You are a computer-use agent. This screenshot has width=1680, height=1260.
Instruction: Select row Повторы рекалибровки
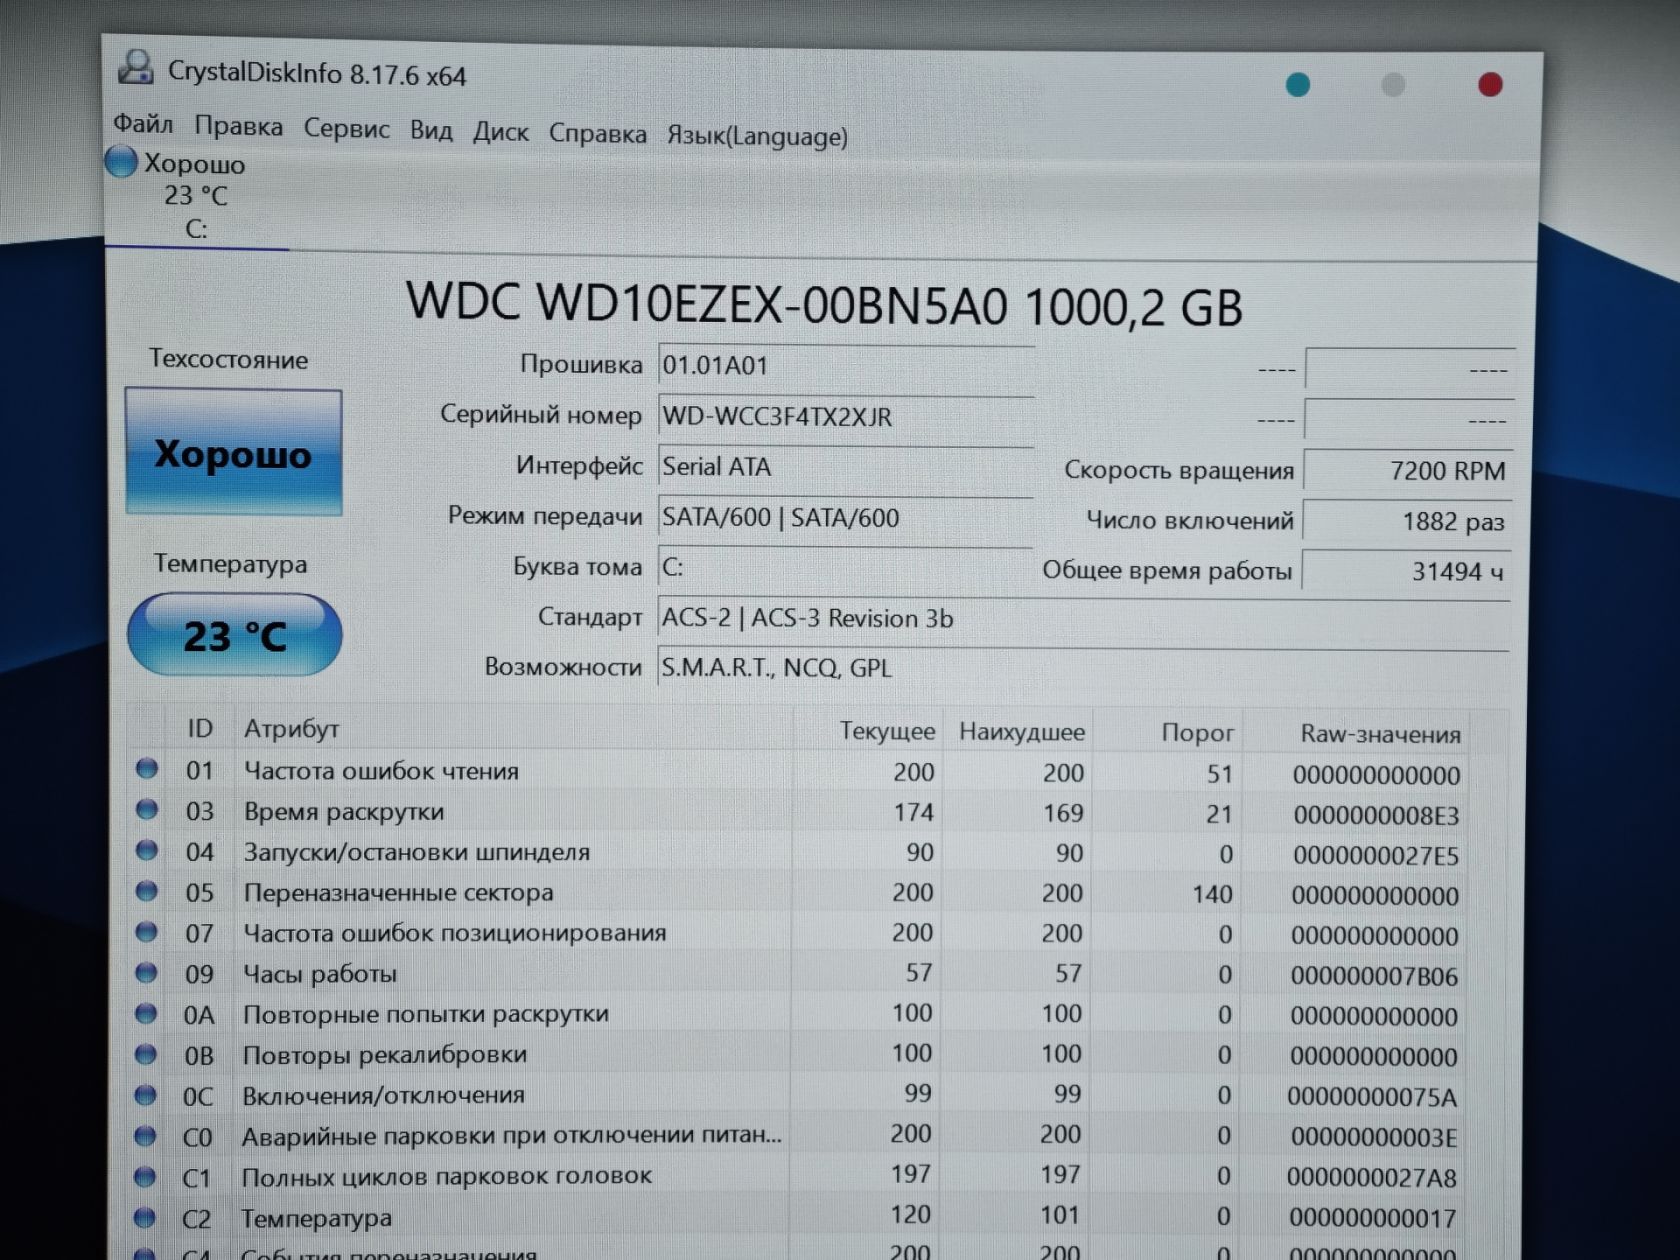[815, 1055]
